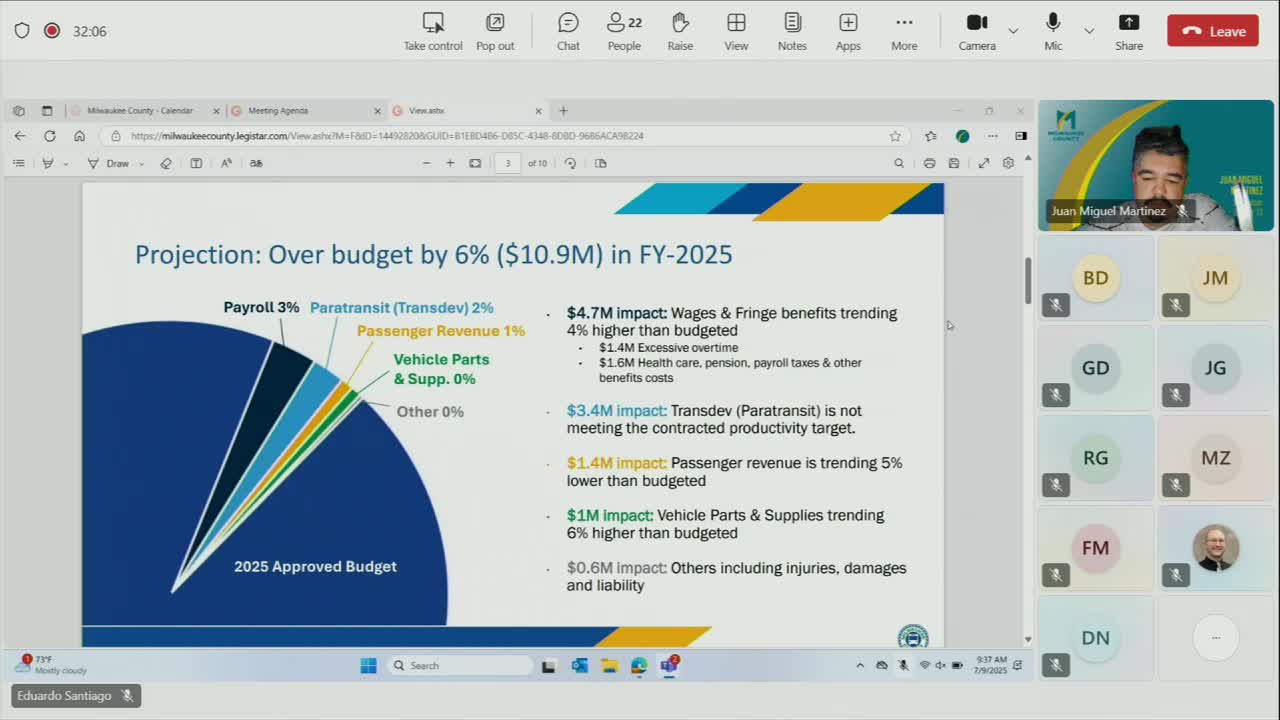Show more participants with ellipsis tile
Viewport: 1280px width, 720px height.
1216,637
